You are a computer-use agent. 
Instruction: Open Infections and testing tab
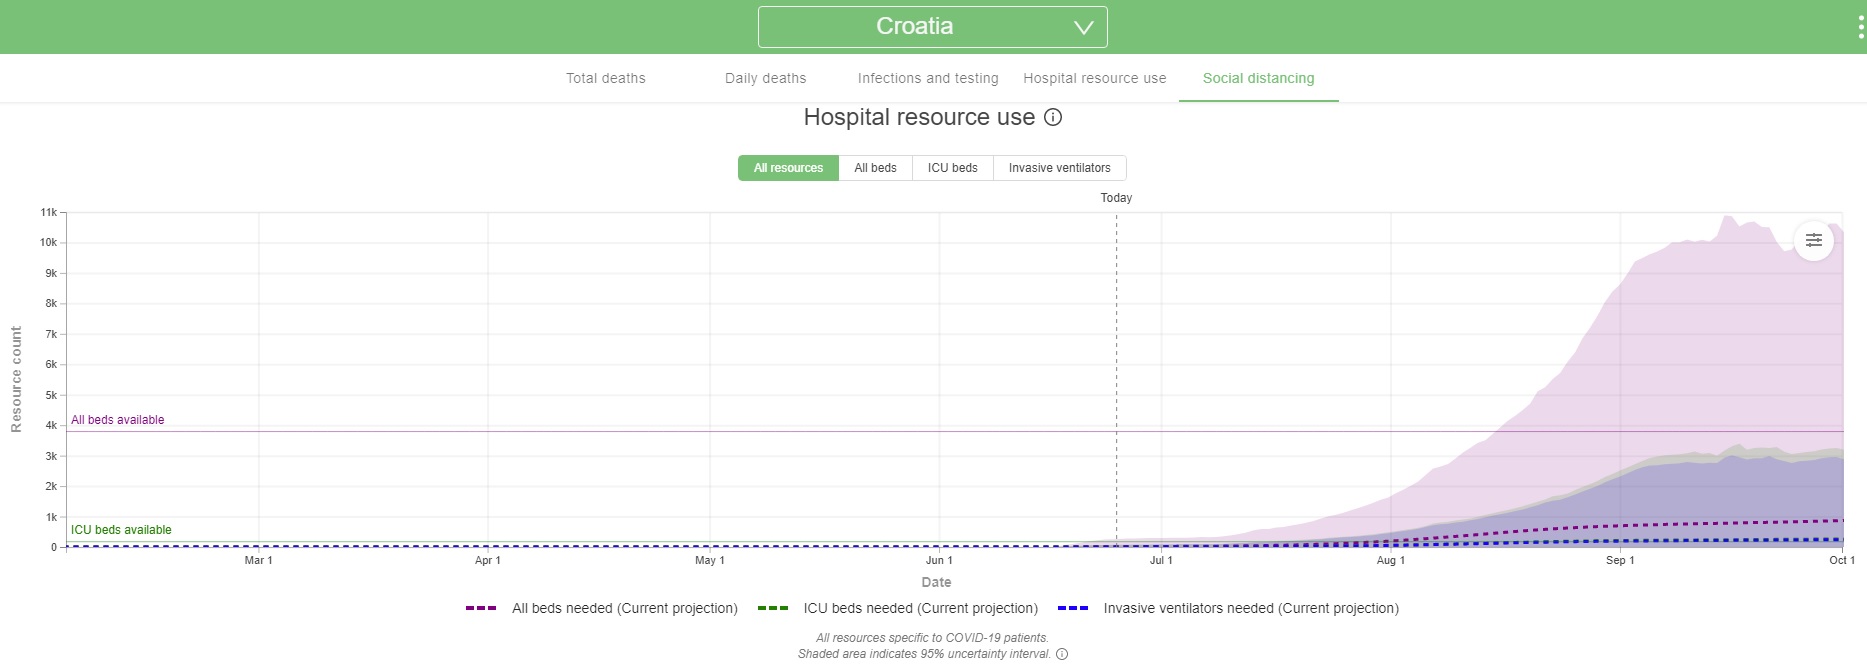927,78
